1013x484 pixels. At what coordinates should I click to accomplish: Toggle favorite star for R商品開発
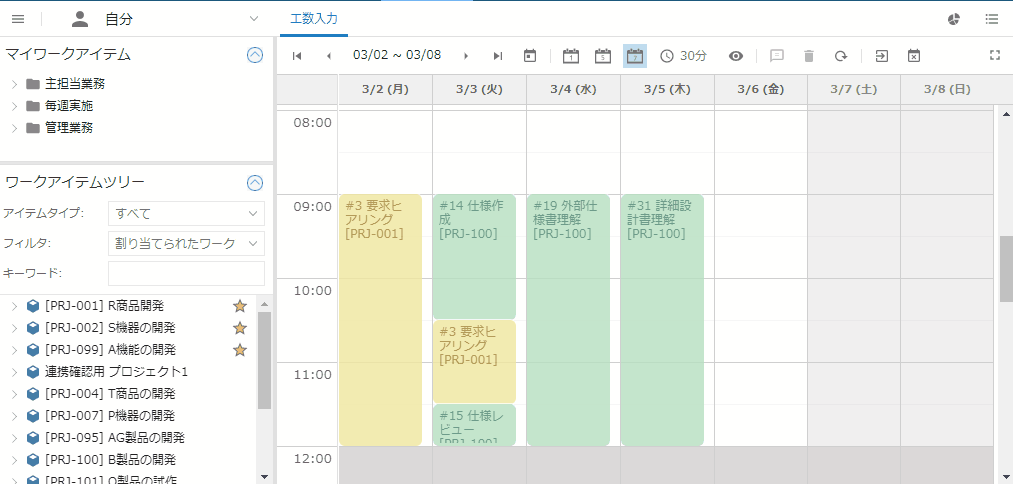point(240,306)
